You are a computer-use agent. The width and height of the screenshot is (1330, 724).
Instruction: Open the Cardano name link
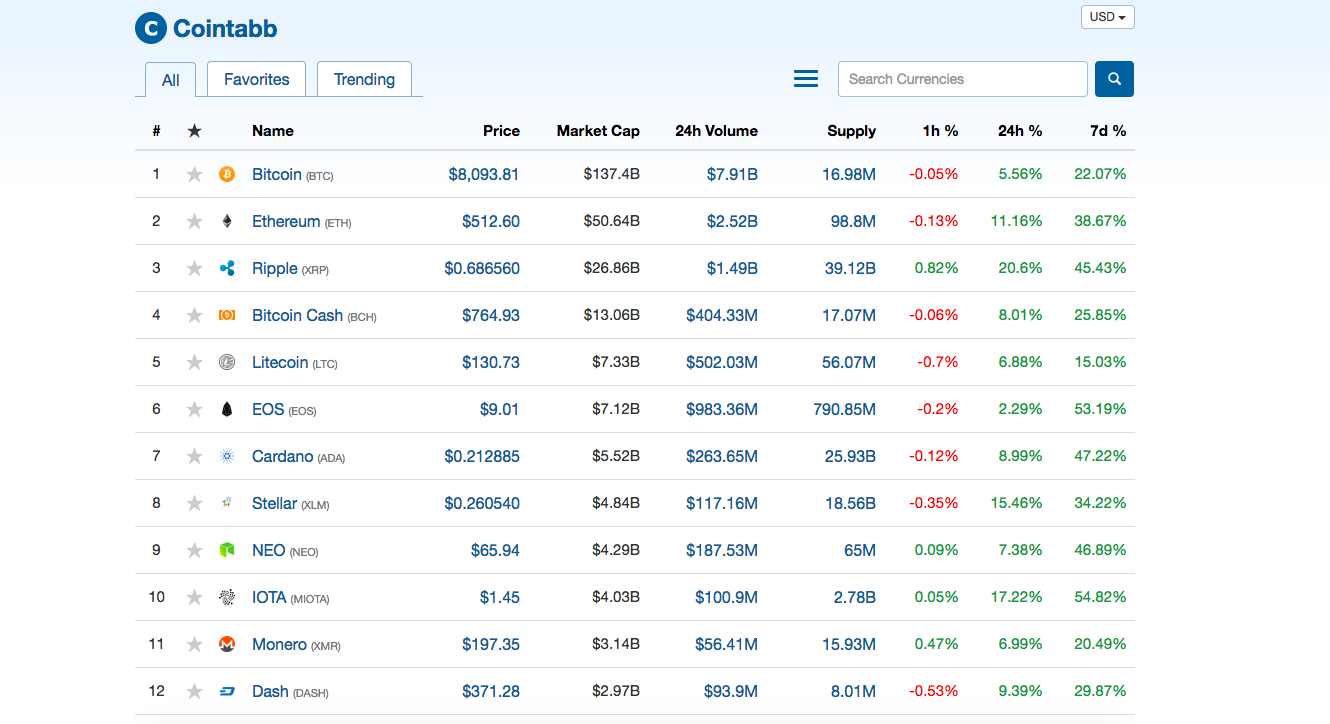[283, 456]
